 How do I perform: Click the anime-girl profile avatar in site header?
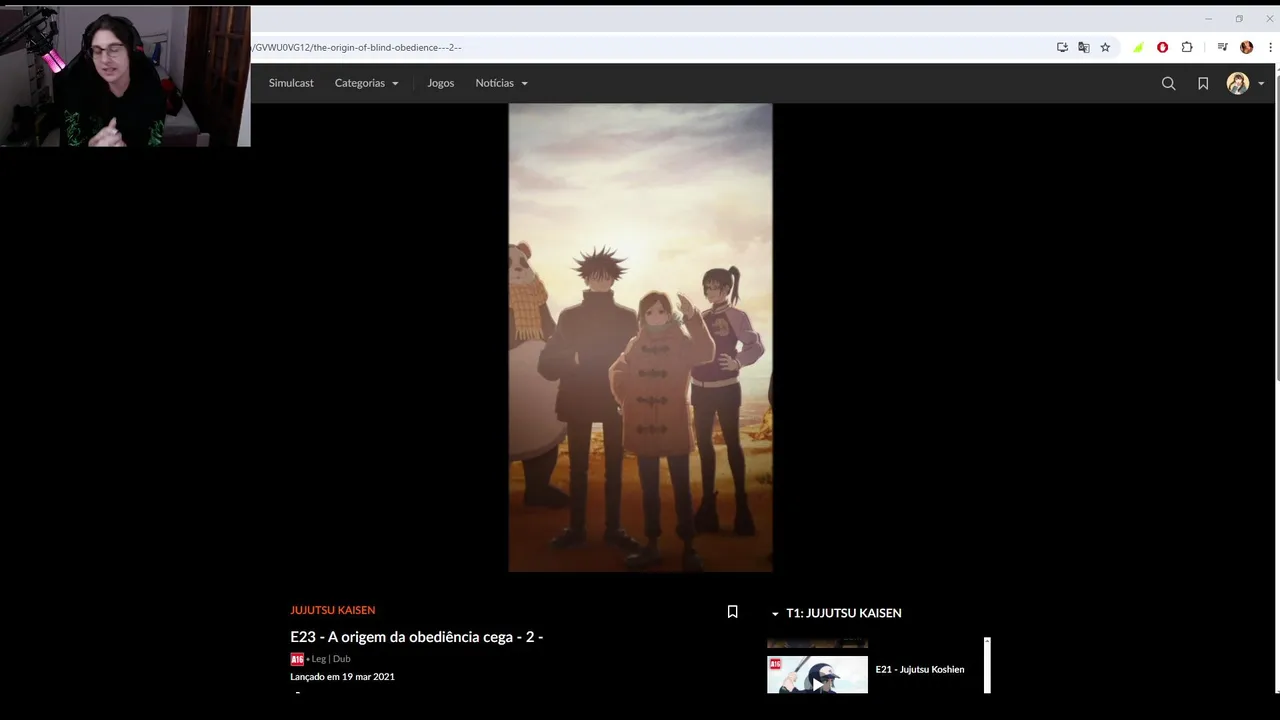[1238, 84]
